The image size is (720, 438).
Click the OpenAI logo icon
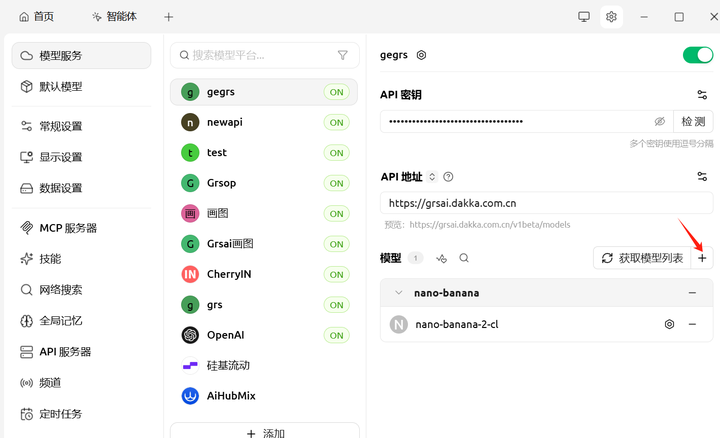tap(190, 335)
